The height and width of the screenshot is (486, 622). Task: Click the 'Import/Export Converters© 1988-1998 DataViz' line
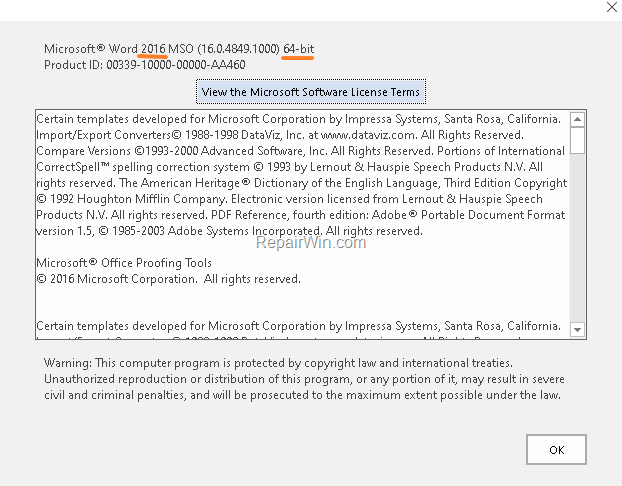[x=280, y=135]
